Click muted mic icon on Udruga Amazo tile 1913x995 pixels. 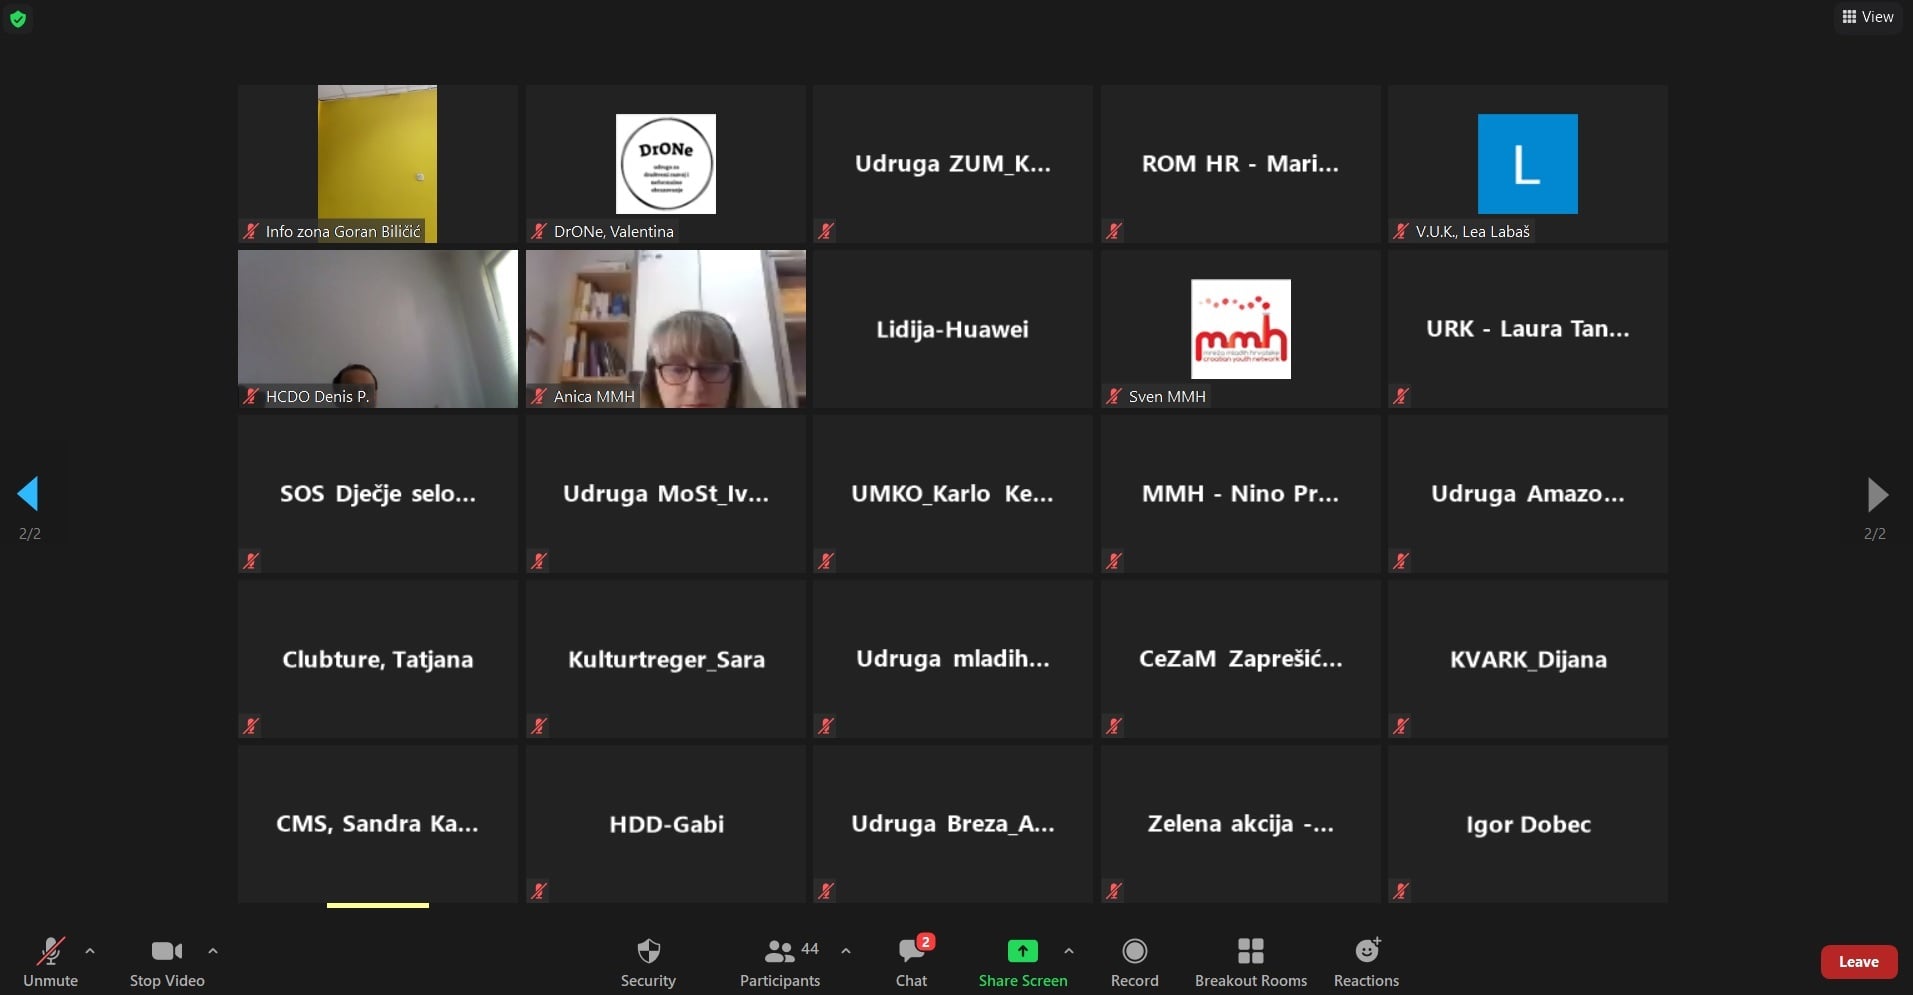click(x=1401, y=561)
